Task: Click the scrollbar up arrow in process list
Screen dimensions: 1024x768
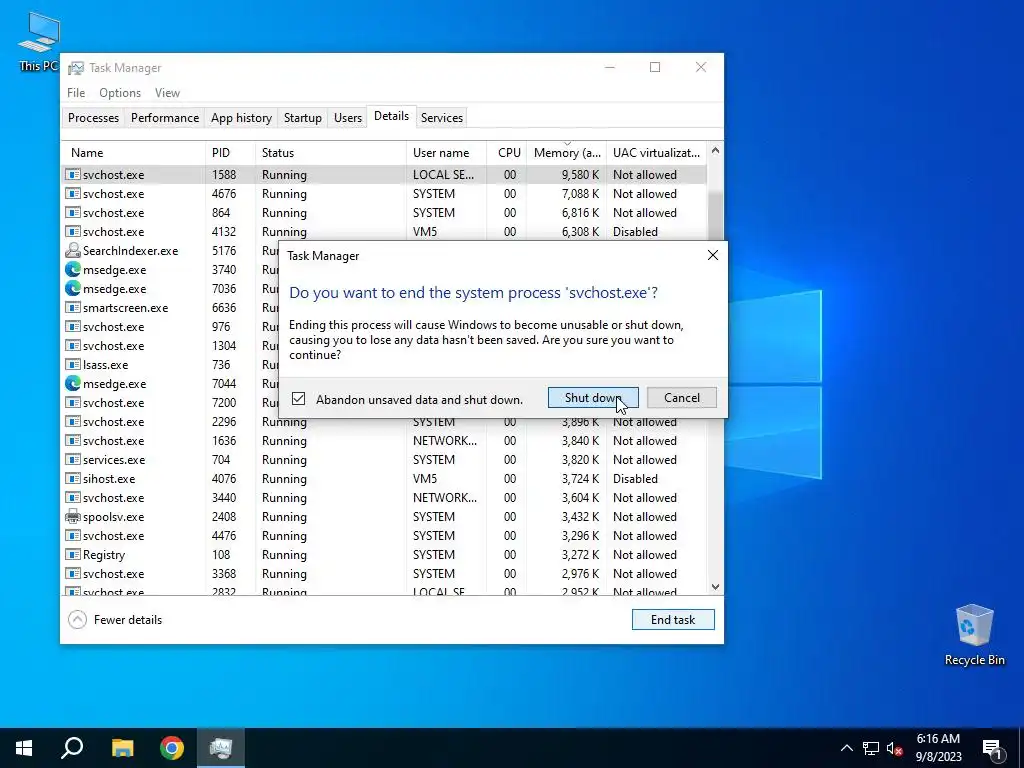Action: 715,150
